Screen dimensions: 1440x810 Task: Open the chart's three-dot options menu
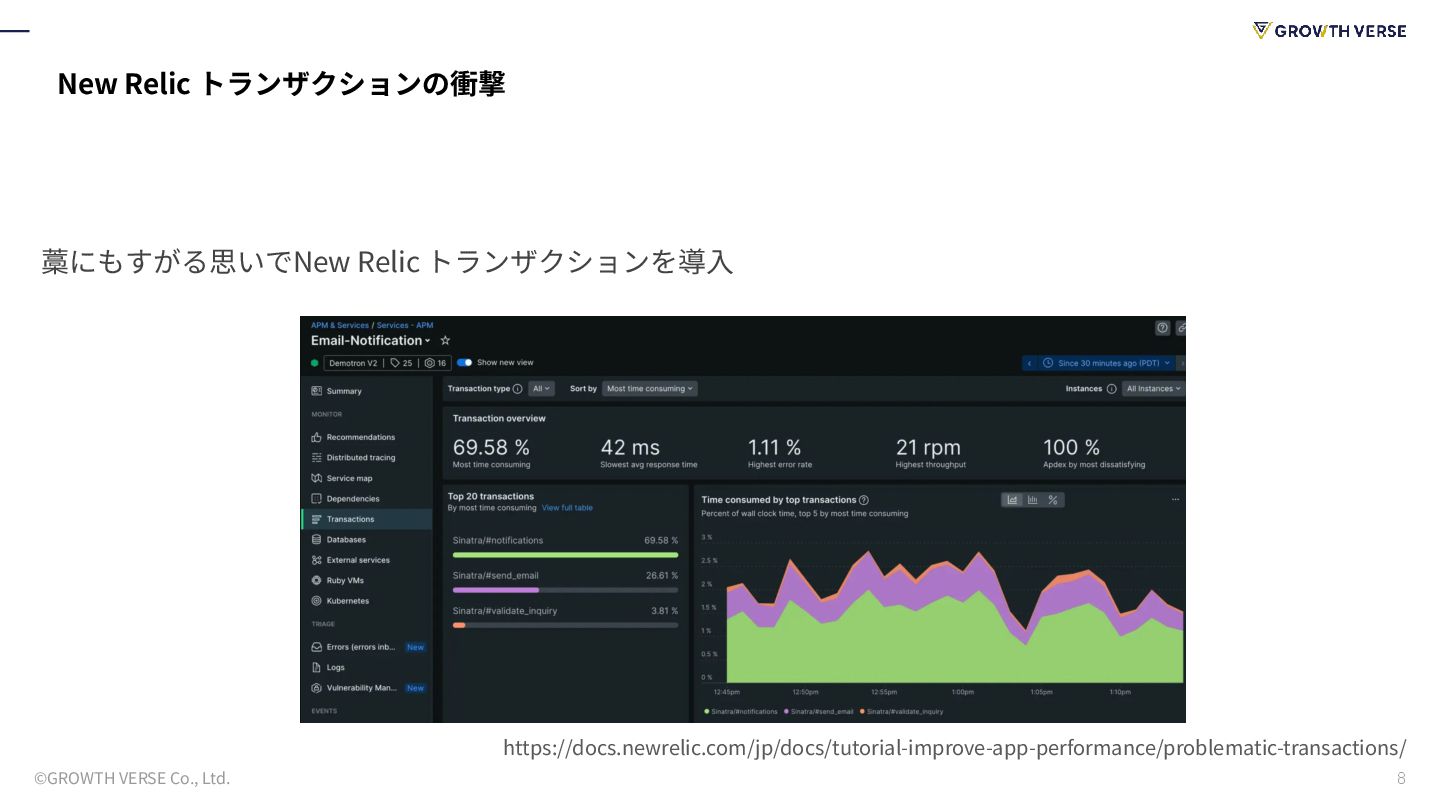1175,499
